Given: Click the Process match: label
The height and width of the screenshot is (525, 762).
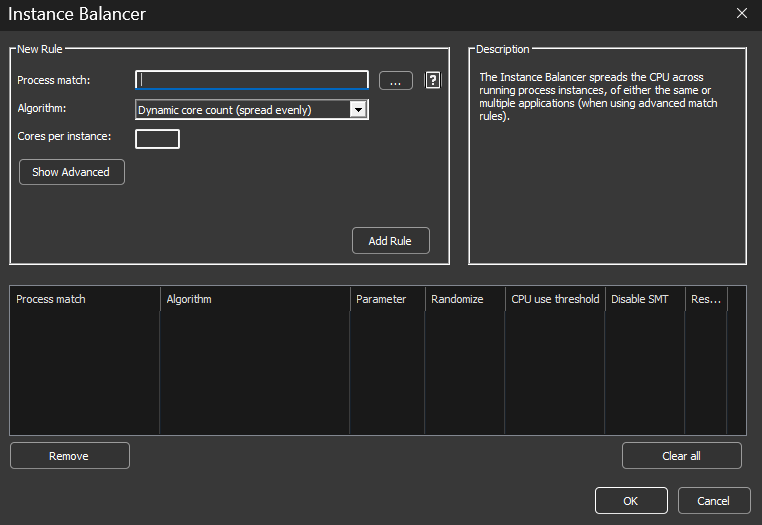Looking at the screenshot, I should [x=54, y=80].
